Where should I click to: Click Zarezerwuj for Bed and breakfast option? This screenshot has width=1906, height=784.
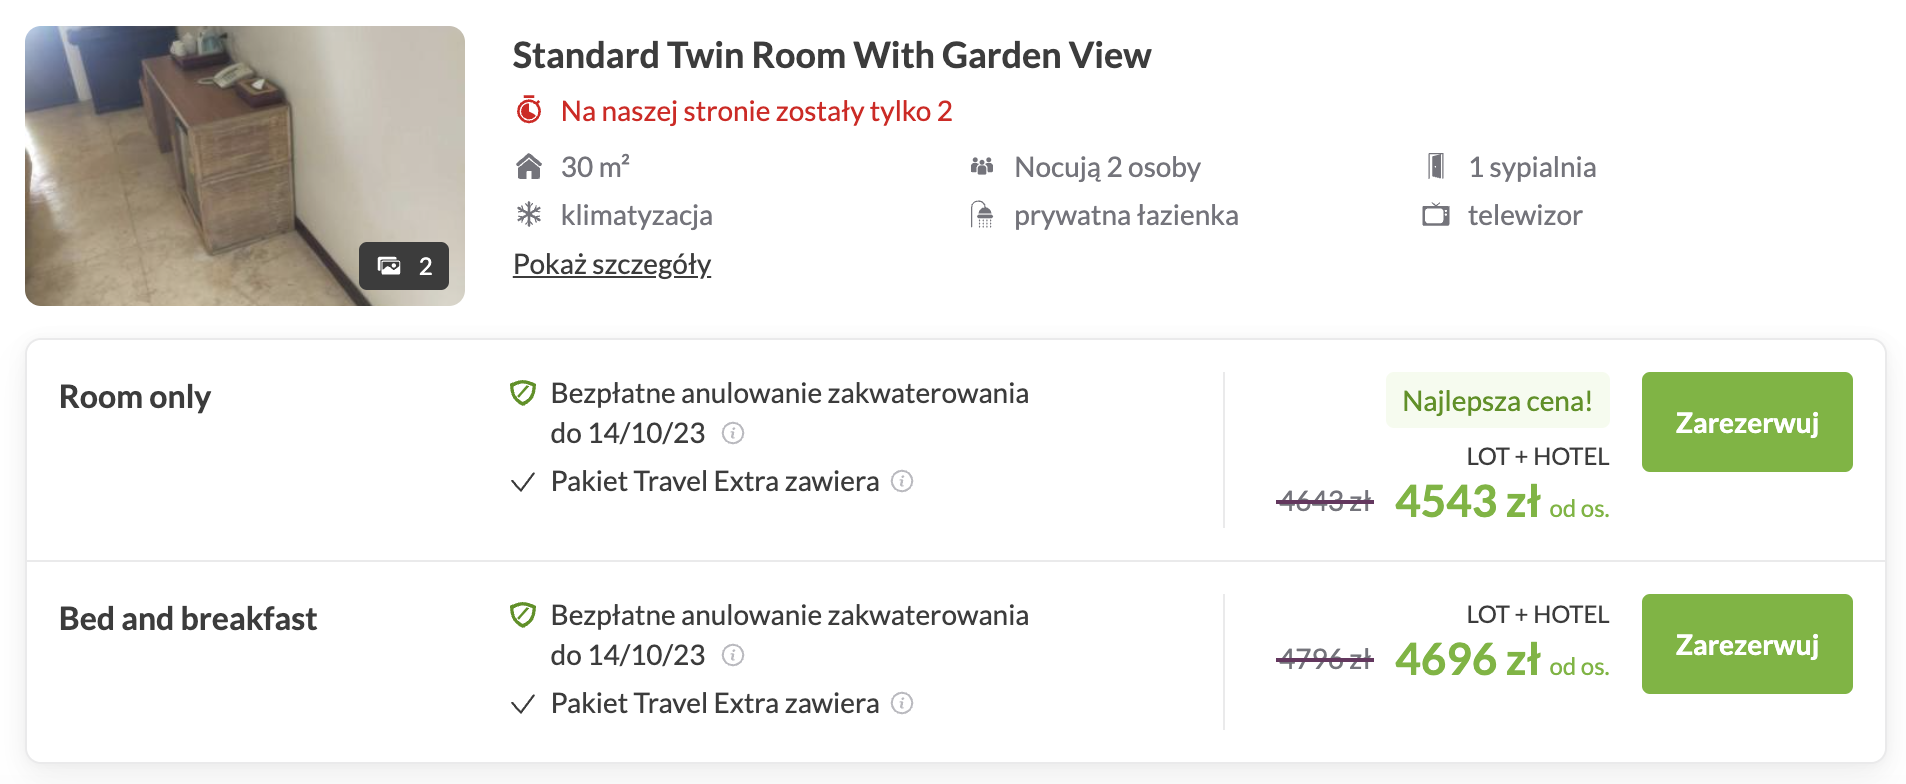[x=1746, y=644]
